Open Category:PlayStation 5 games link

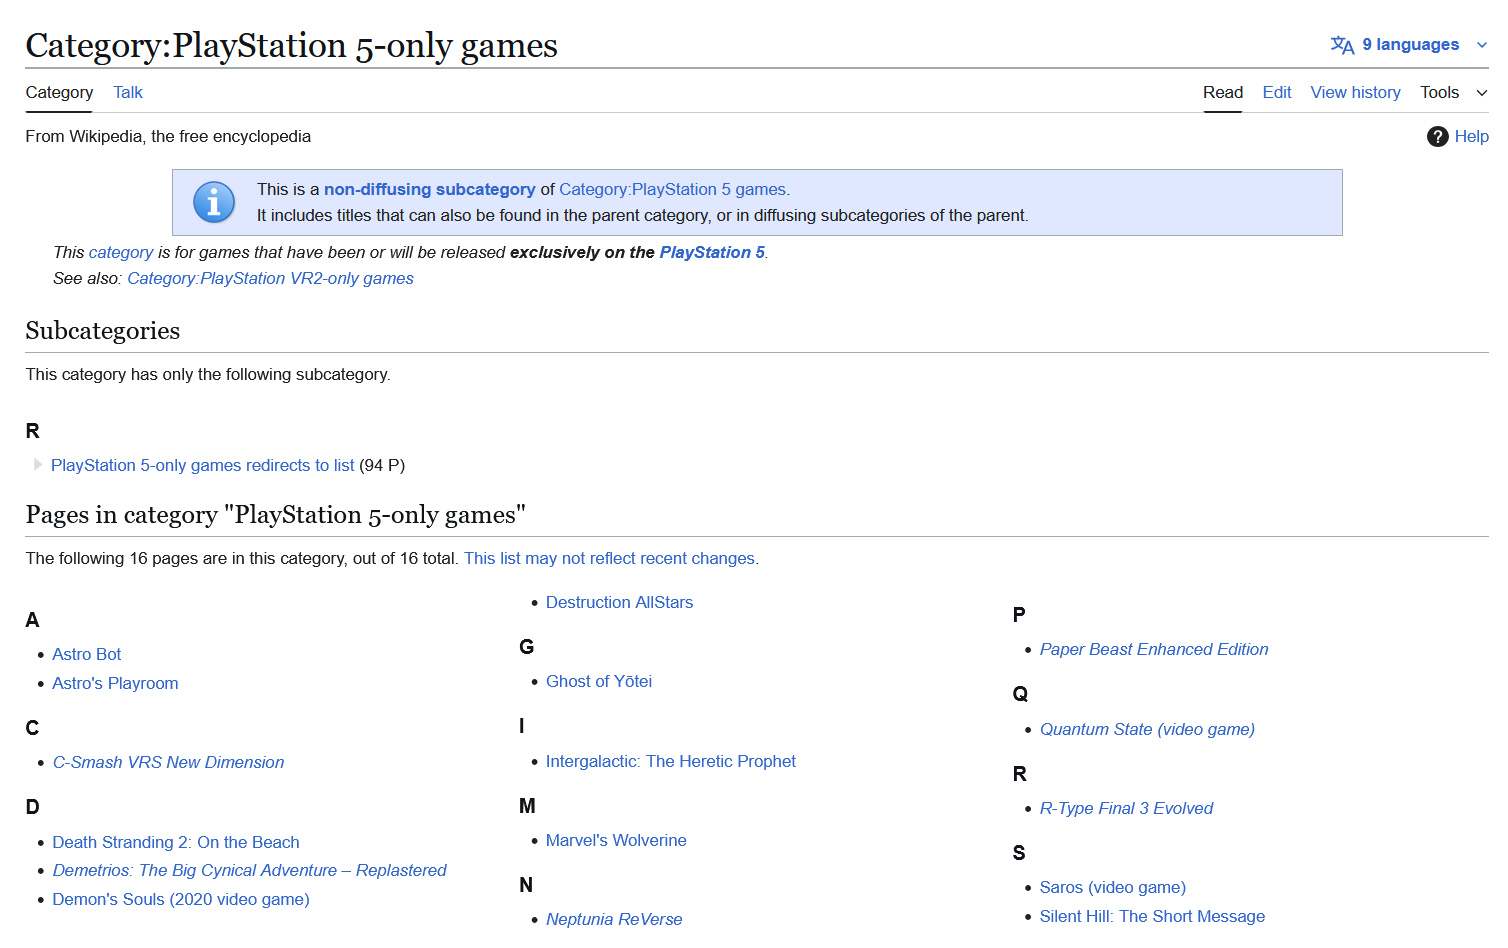[672, 189]
